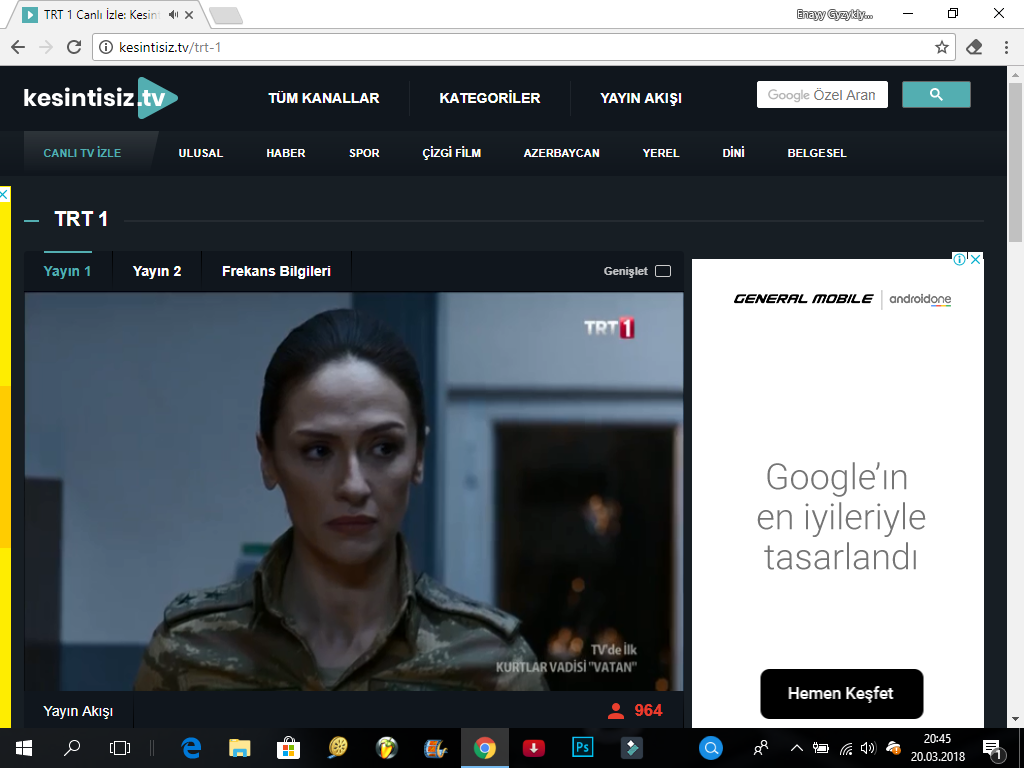Open the red download manager taskbar icon

[x=534, y=748]
